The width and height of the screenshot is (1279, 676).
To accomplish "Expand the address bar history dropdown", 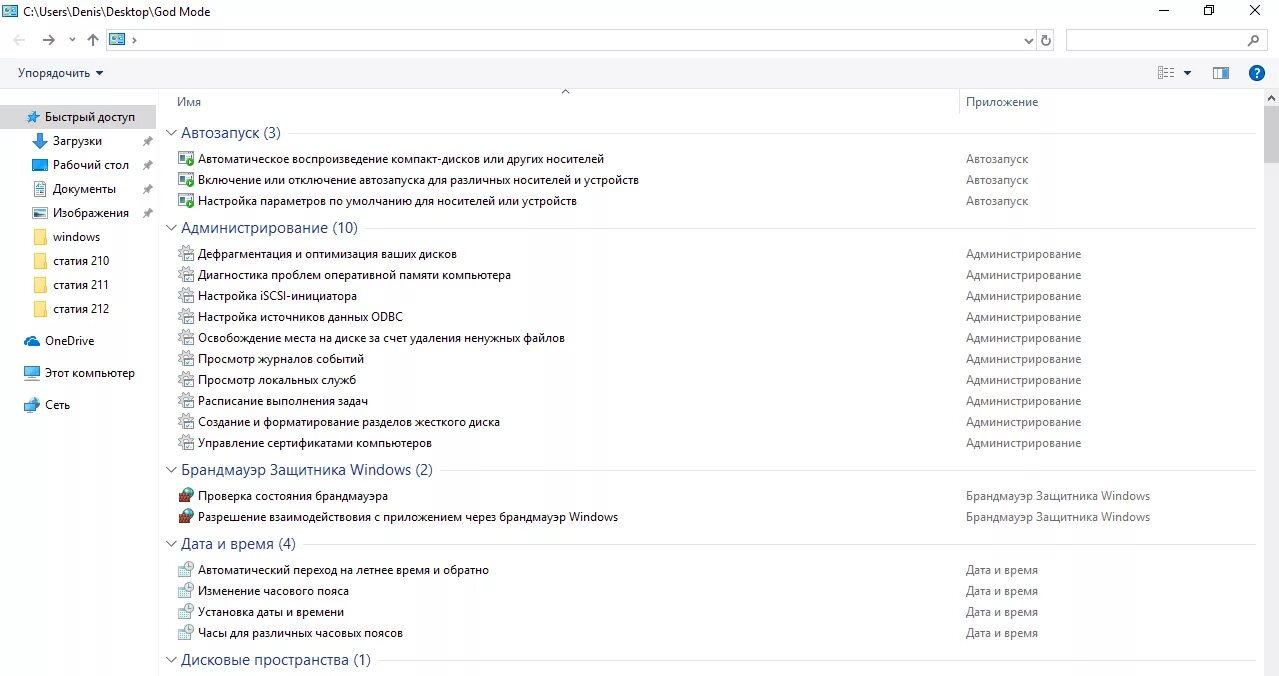I will pos(1029,41).
